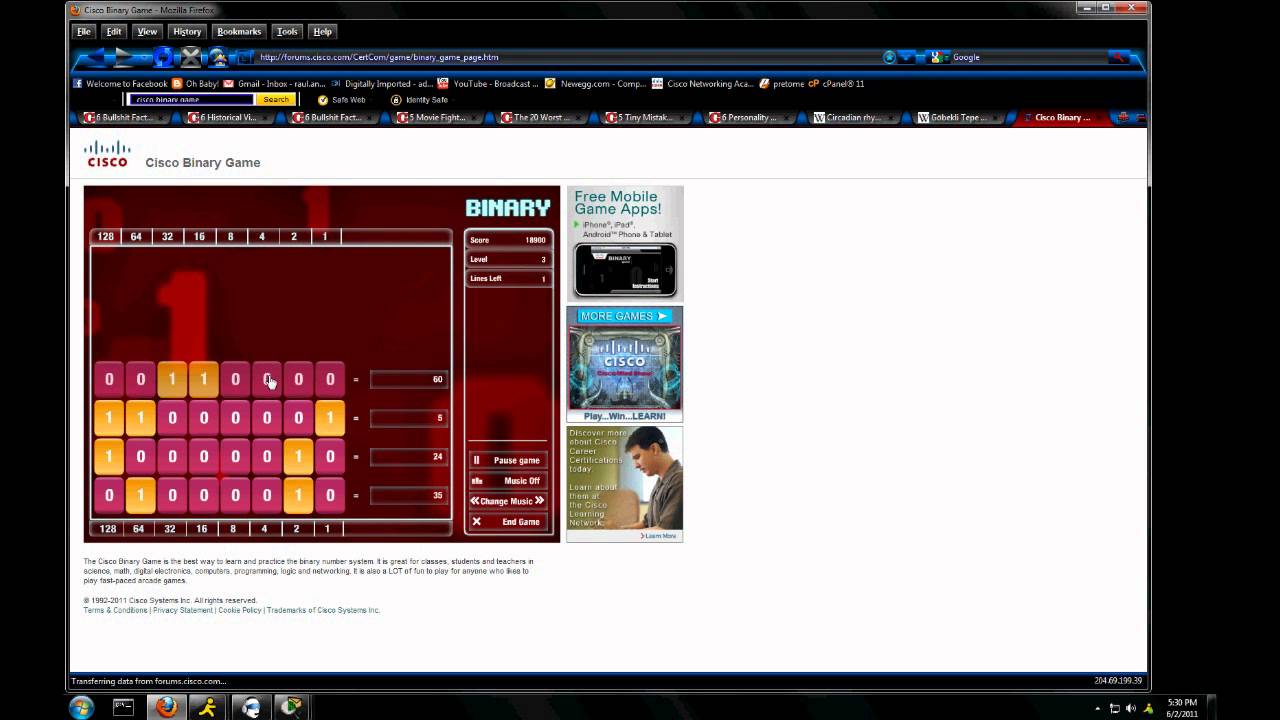The height and width of the screenshot is (720, 1280).
Task: Switch the 16 bit in the row equal to 24
Action: pos(204,456)
